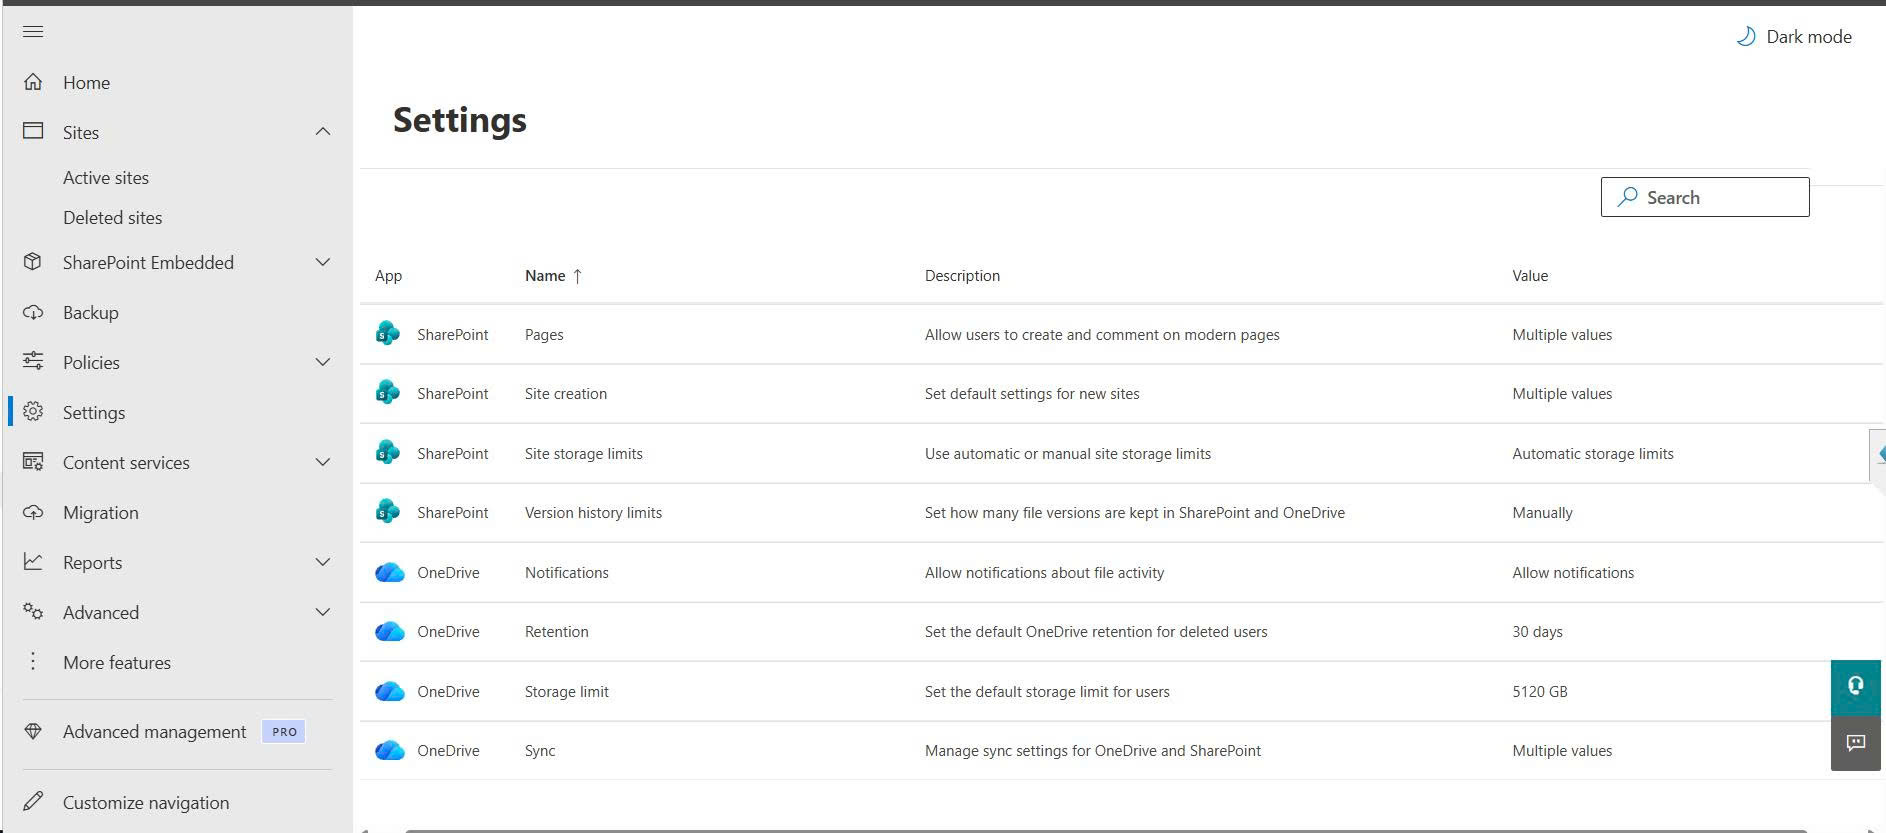The height and width of the screenshot is (833, 1886).
Task: Open Deleted sites in navigation
Action: point(112,217)
